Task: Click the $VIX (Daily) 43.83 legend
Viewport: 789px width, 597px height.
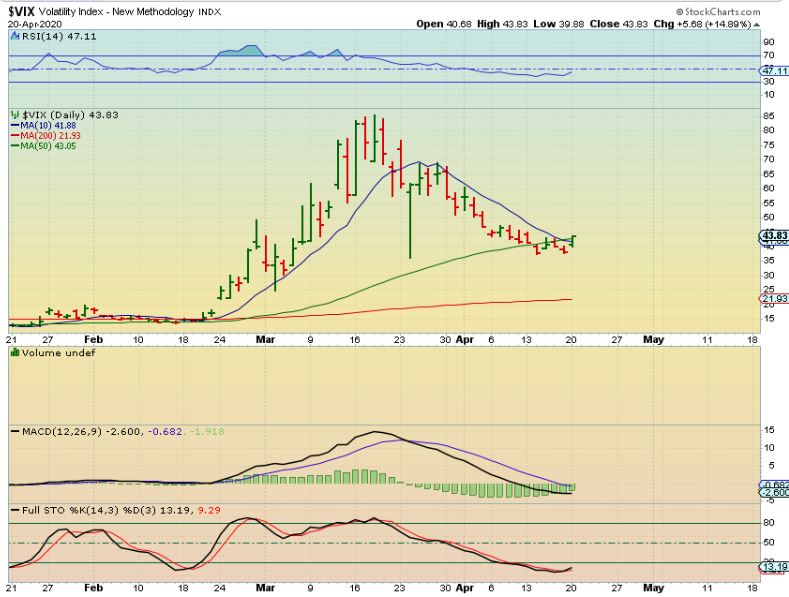Action: [70, 115]
